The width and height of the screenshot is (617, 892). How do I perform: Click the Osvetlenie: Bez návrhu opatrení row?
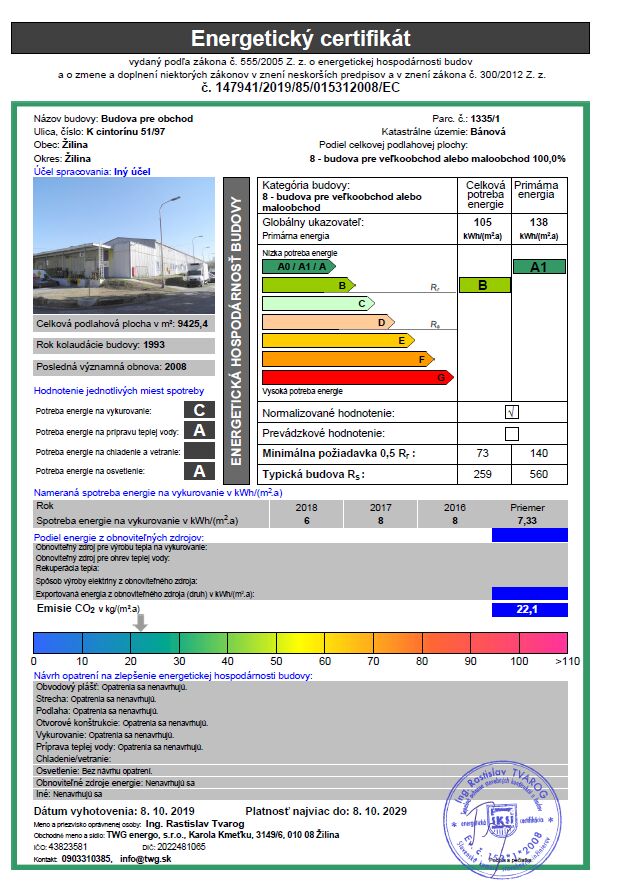click(300, 771)
